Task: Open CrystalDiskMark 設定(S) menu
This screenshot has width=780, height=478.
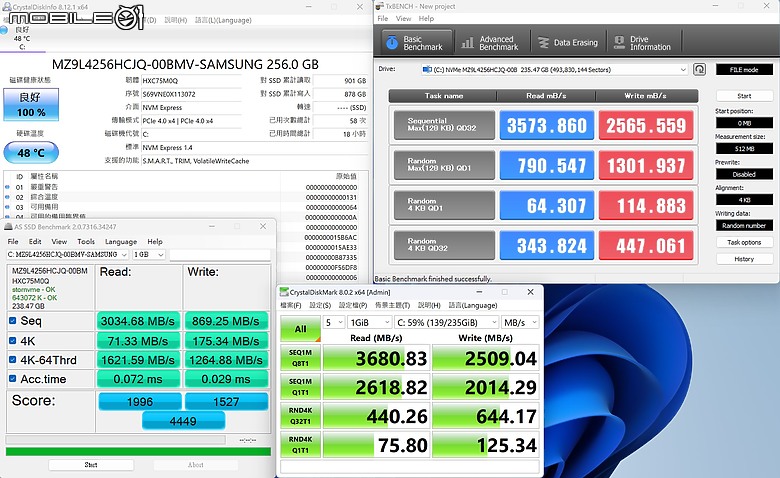Action: (x=320, y=305)
